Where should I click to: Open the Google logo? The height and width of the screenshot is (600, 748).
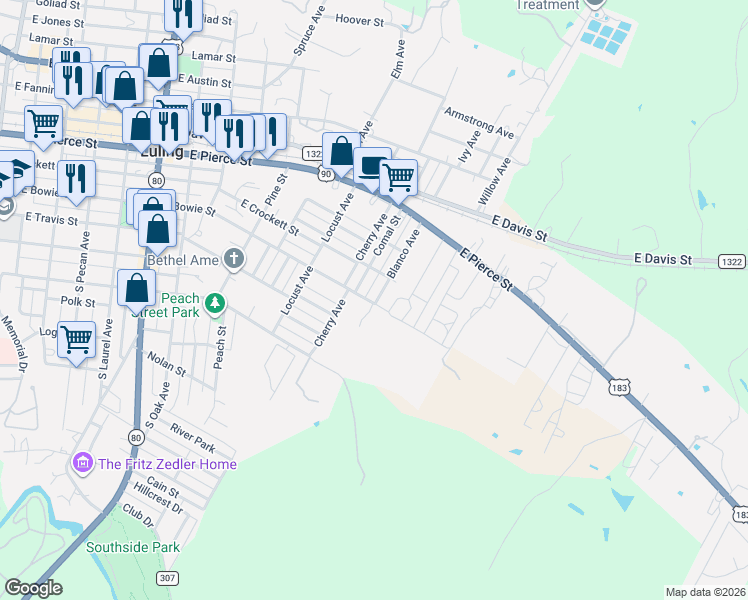(x=33, y=588)
